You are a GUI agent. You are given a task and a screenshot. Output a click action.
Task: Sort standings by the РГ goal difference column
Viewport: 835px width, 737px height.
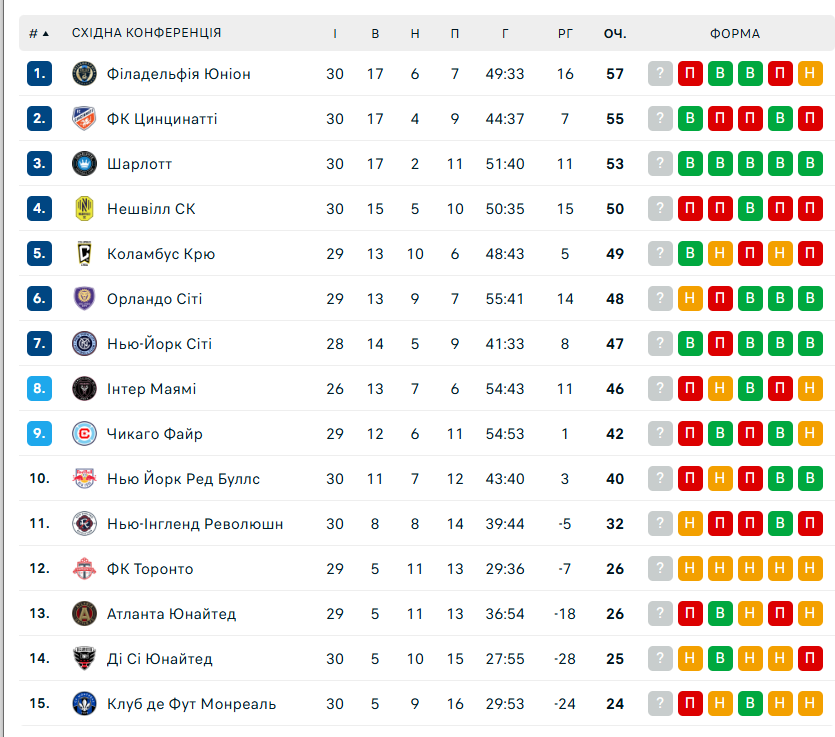pyautogui.click(x=565, y=33)
